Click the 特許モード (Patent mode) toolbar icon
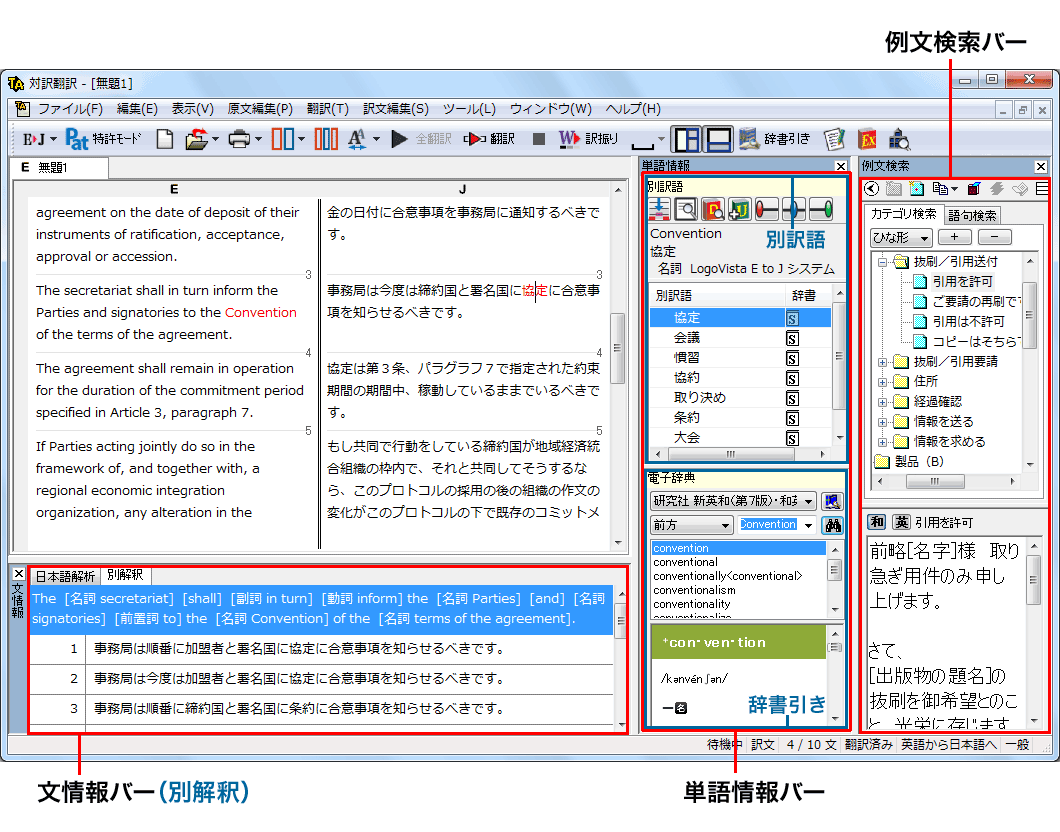Viewport: 1060px width, 832px height. tap(103, 139)
